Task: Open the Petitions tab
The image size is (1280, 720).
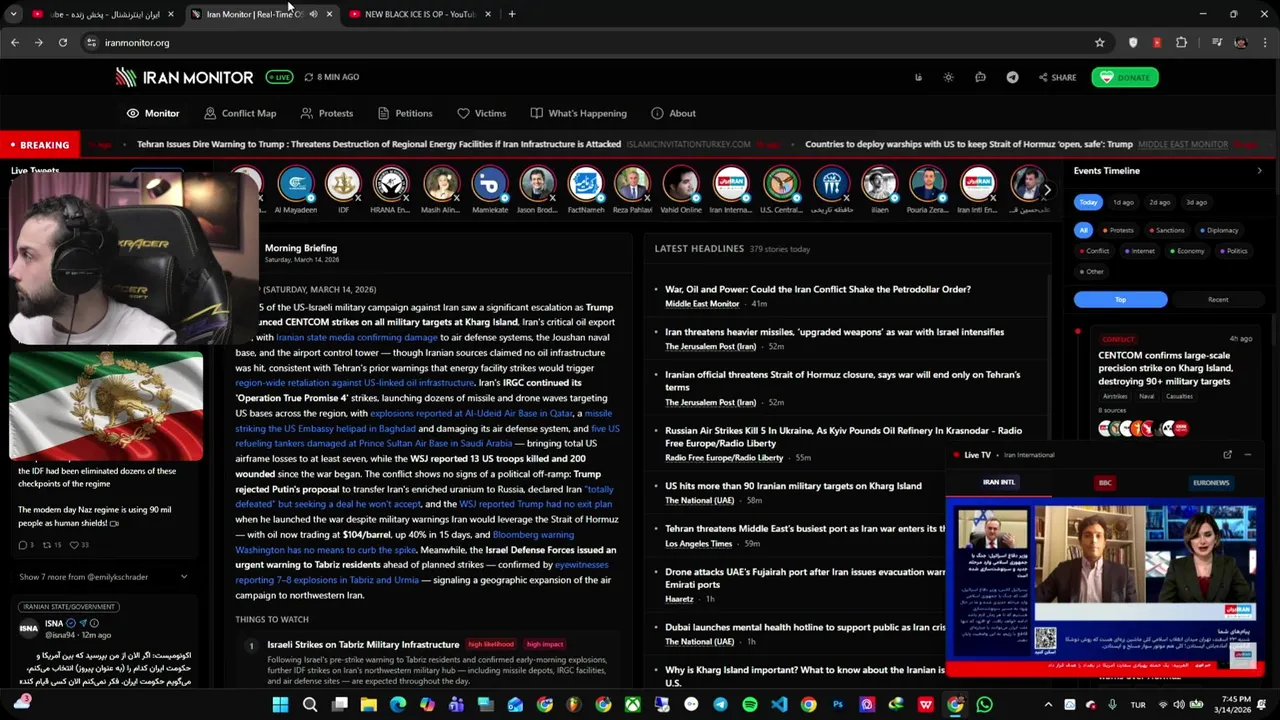Action: click(x=405, y=113)
